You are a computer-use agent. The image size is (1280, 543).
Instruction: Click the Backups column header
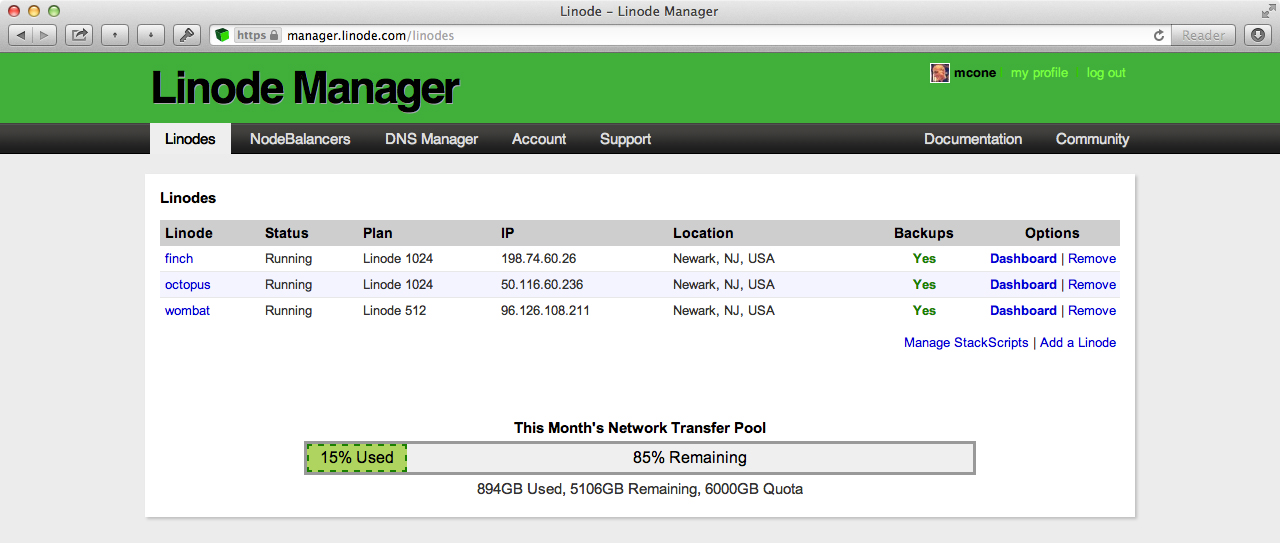[924, 233]
